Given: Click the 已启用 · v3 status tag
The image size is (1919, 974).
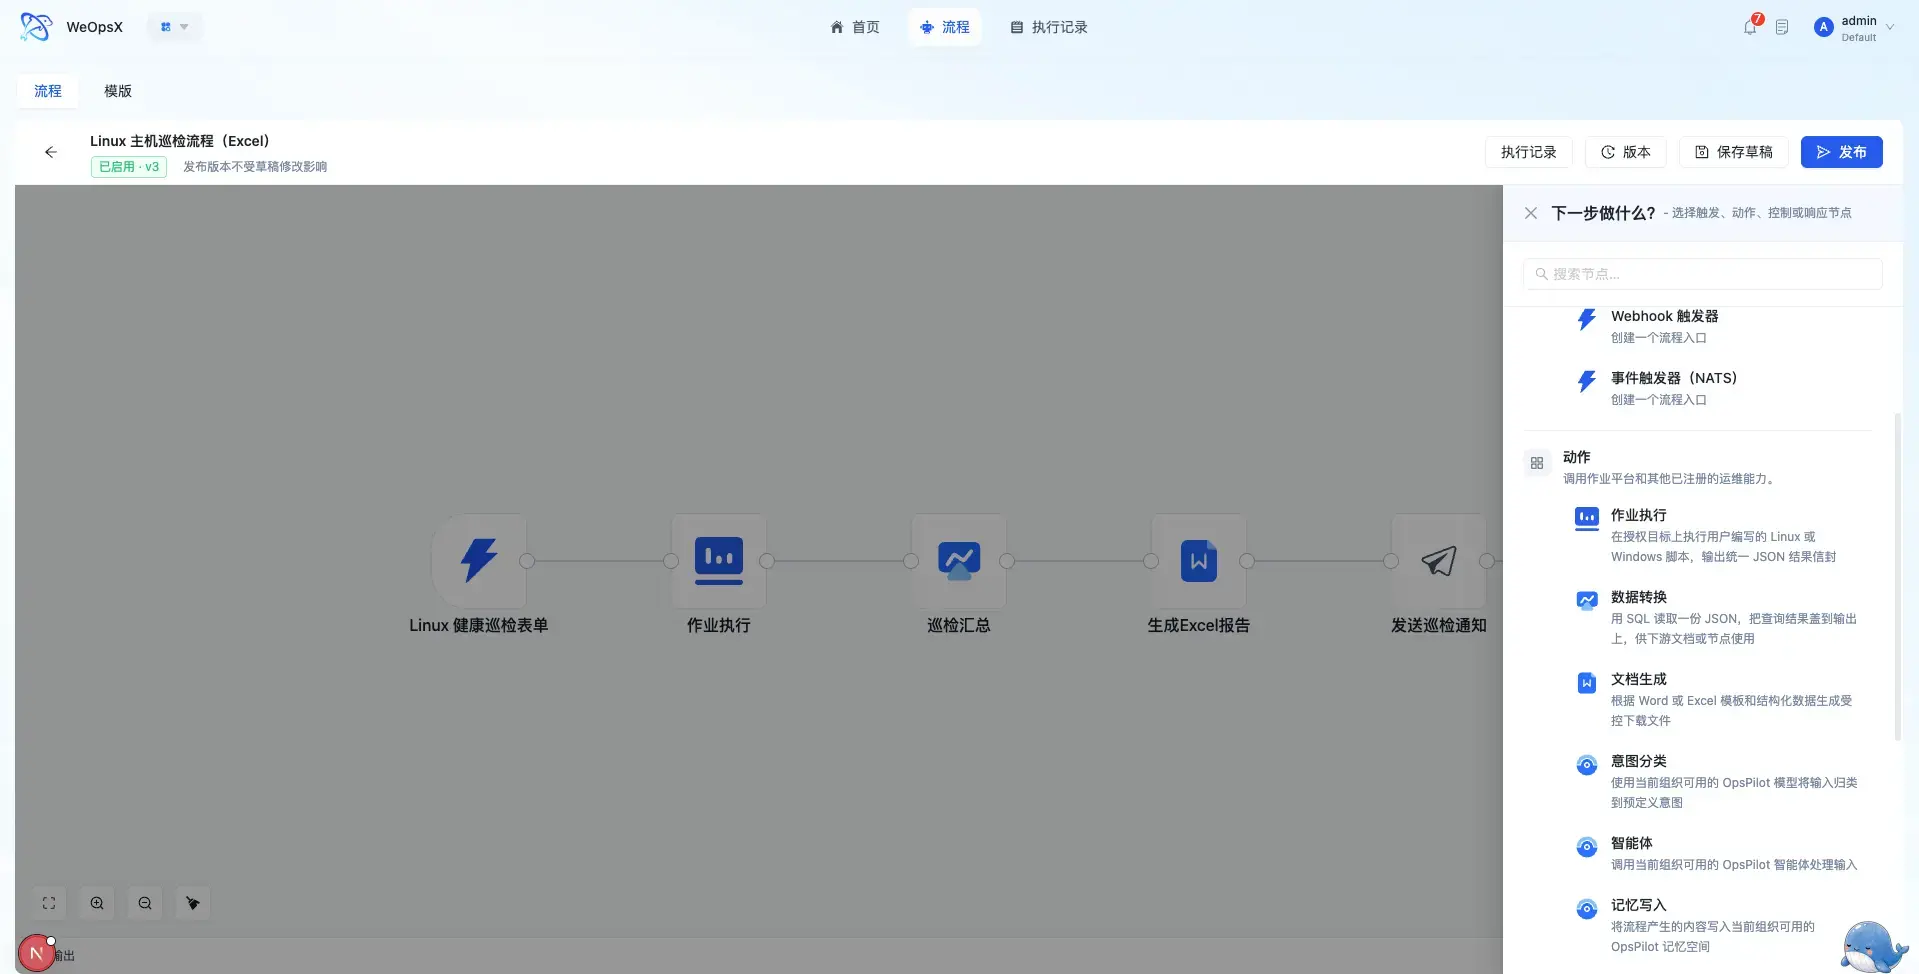Looking at the screenshot, I should pyautogui.click(x=129, y=167).
